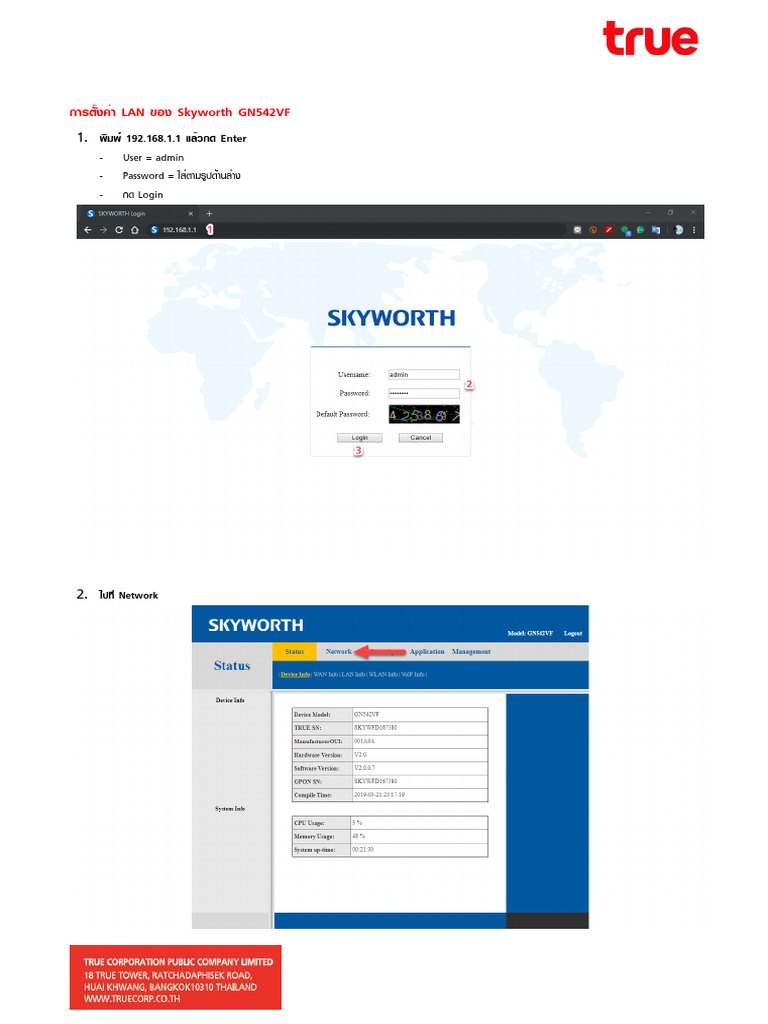Click the browser back arrow

88,230
